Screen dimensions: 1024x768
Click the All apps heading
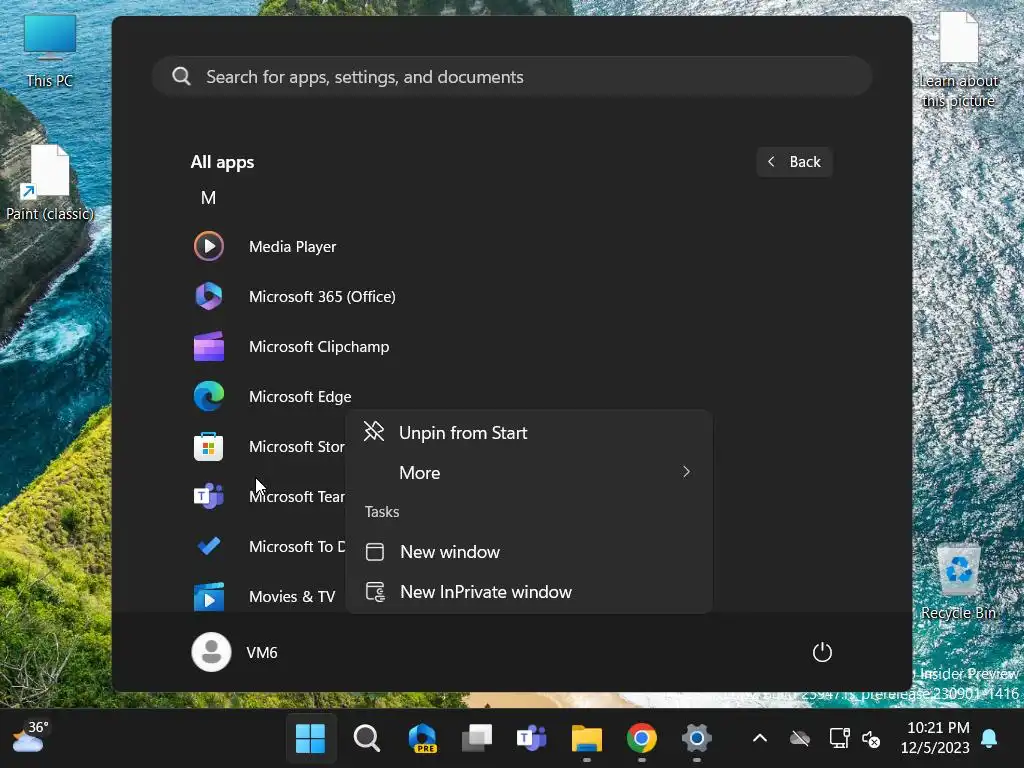coord(222,162)
